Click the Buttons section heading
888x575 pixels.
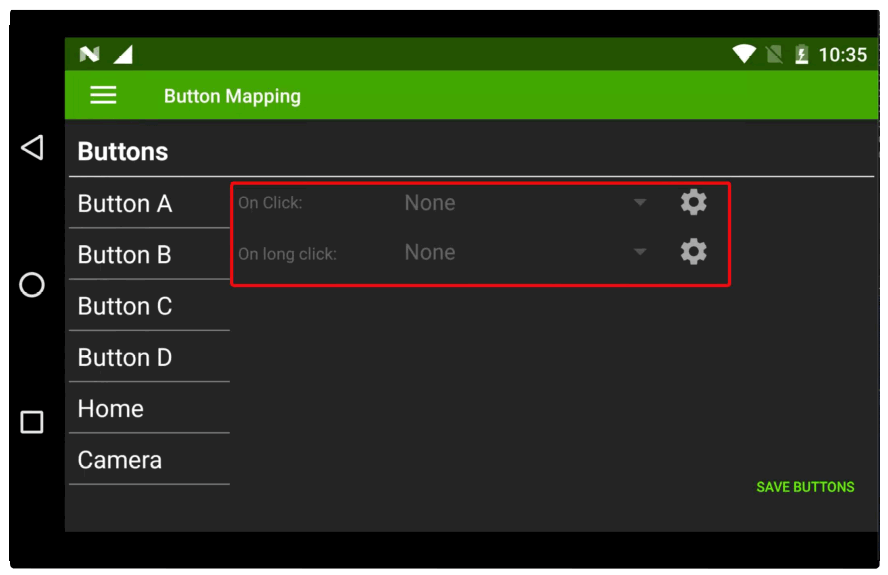tap(123, 151)
